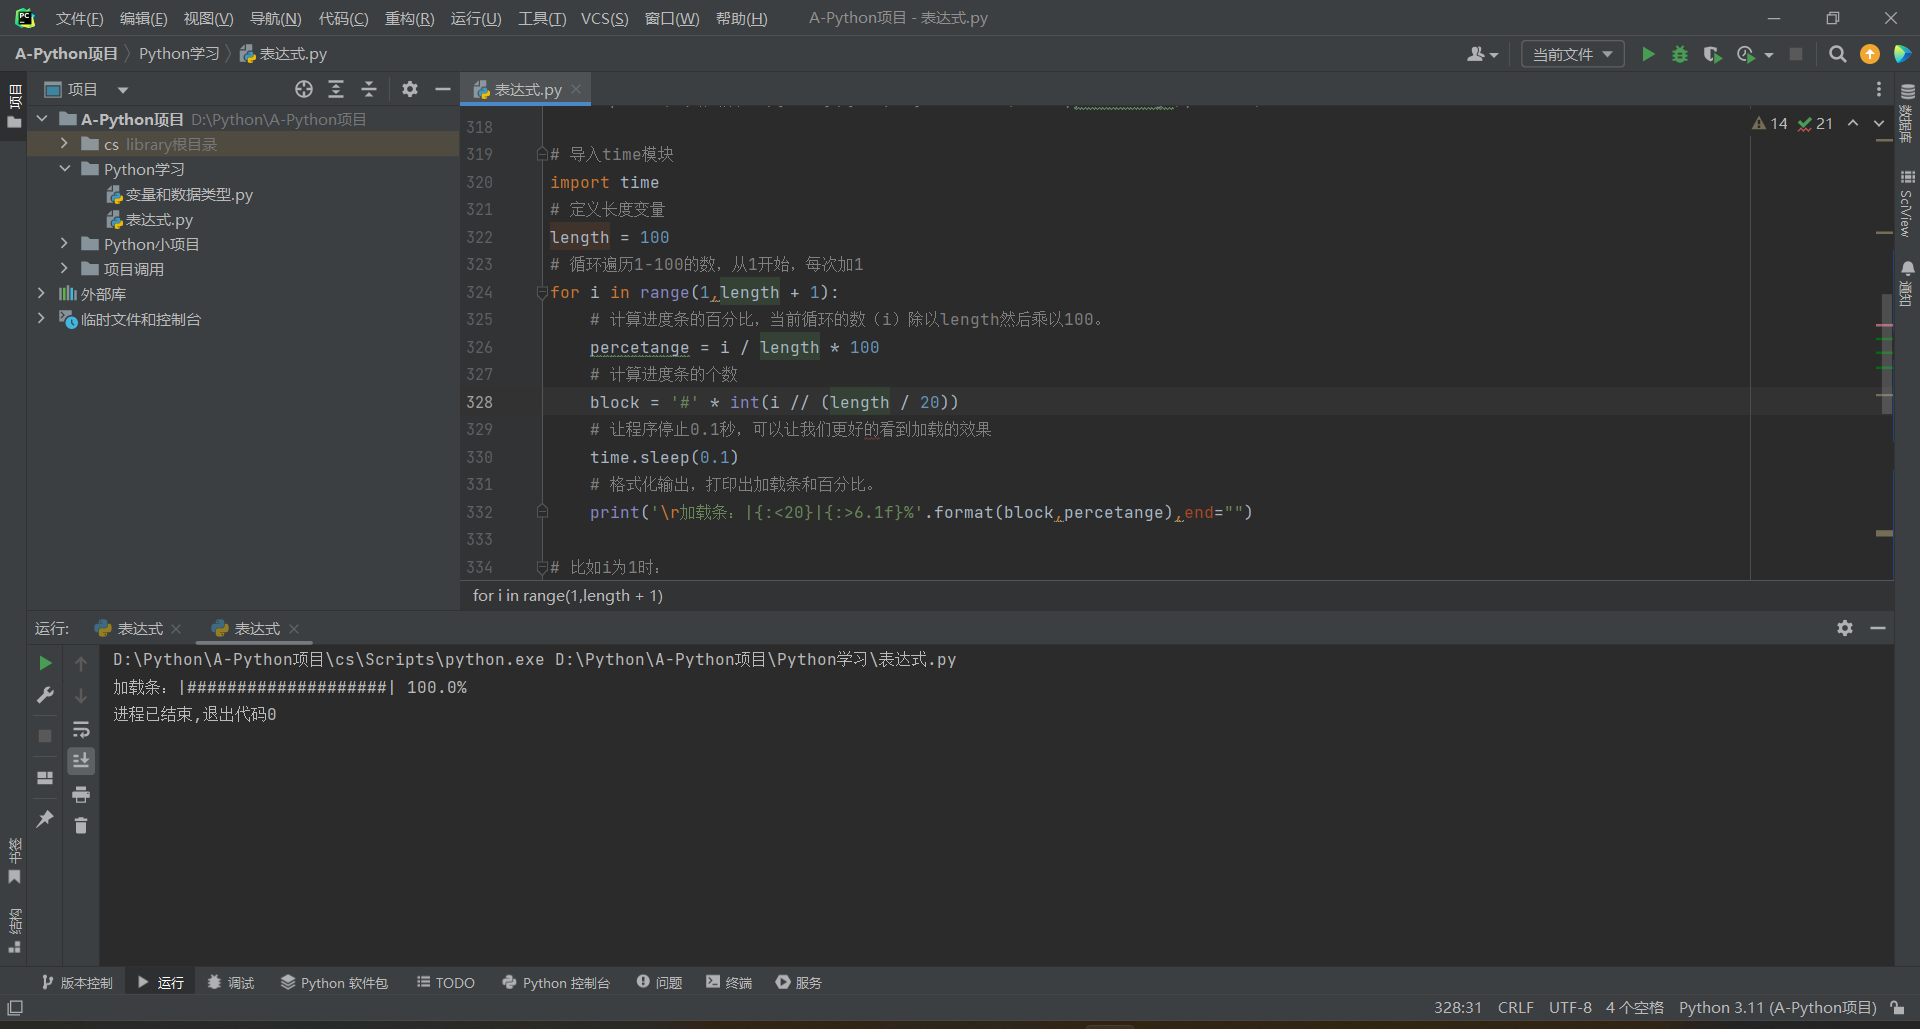Click the green Run button in top toolbar
Image resolution: width=1920 pixels, height=1029 pixels.
1648,54
